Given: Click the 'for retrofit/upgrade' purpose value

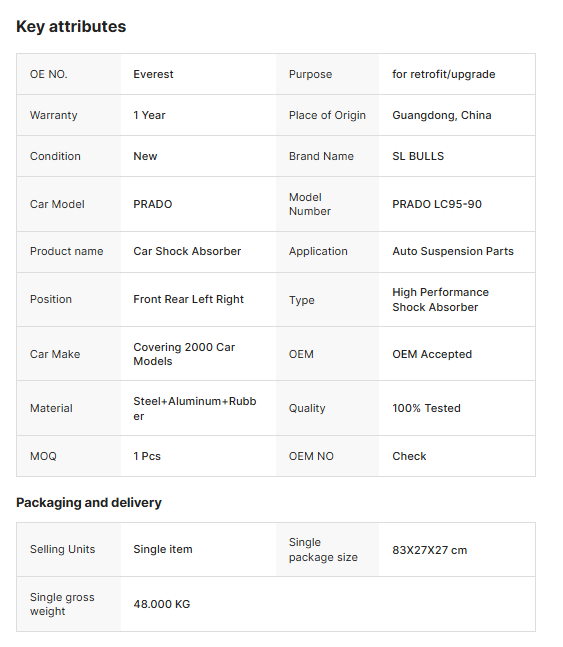Looking at the screenshot, I should pos(444,74).
